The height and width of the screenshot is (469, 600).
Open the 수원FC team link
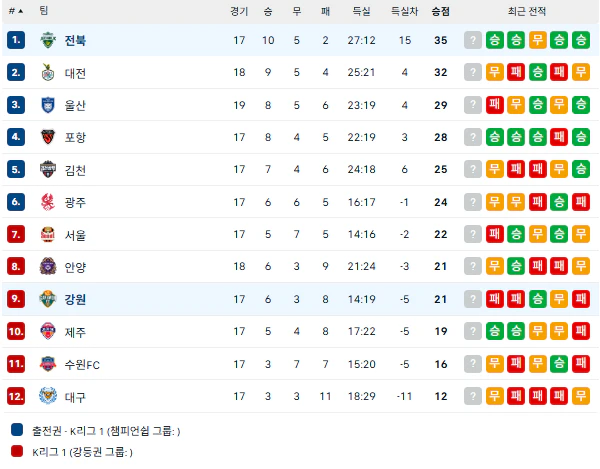[82, 364]
